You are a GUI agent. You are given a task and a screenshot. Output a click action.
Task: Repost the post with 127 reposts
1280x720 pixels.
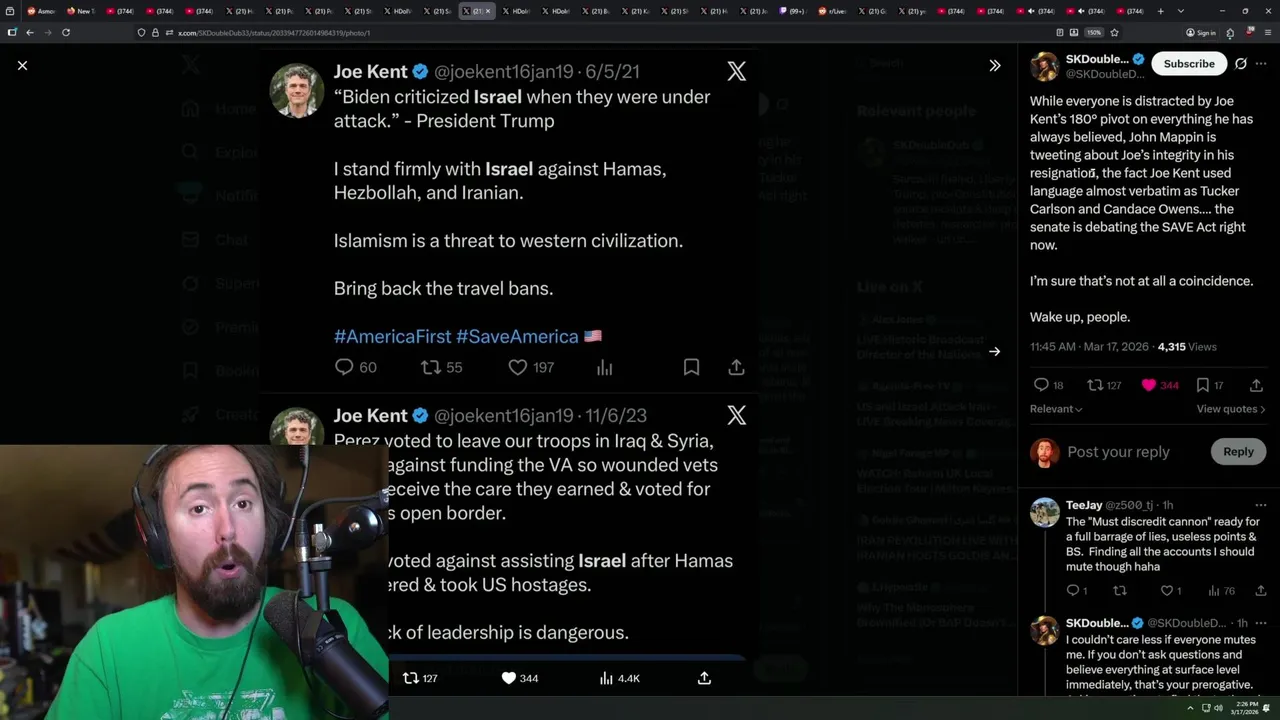pyautogui.click(x=1095, y=385)
